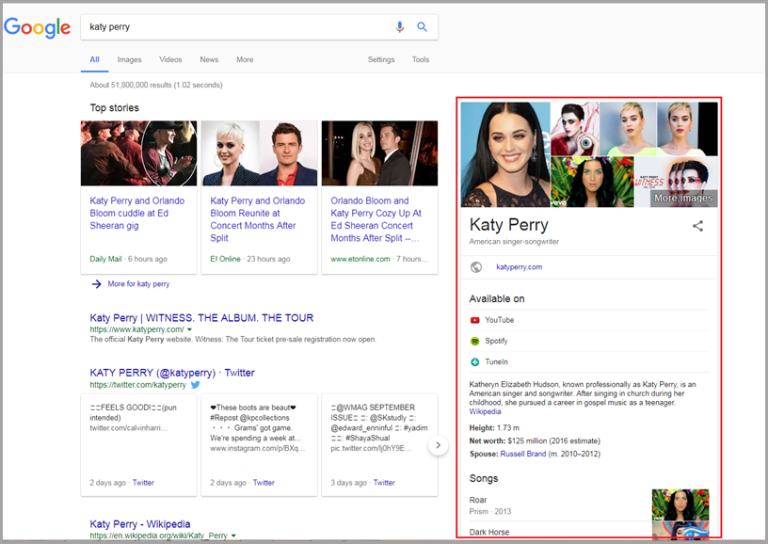This screenshot has height=544, width=768.
Task: Click the Google logo
Action: 37,27
